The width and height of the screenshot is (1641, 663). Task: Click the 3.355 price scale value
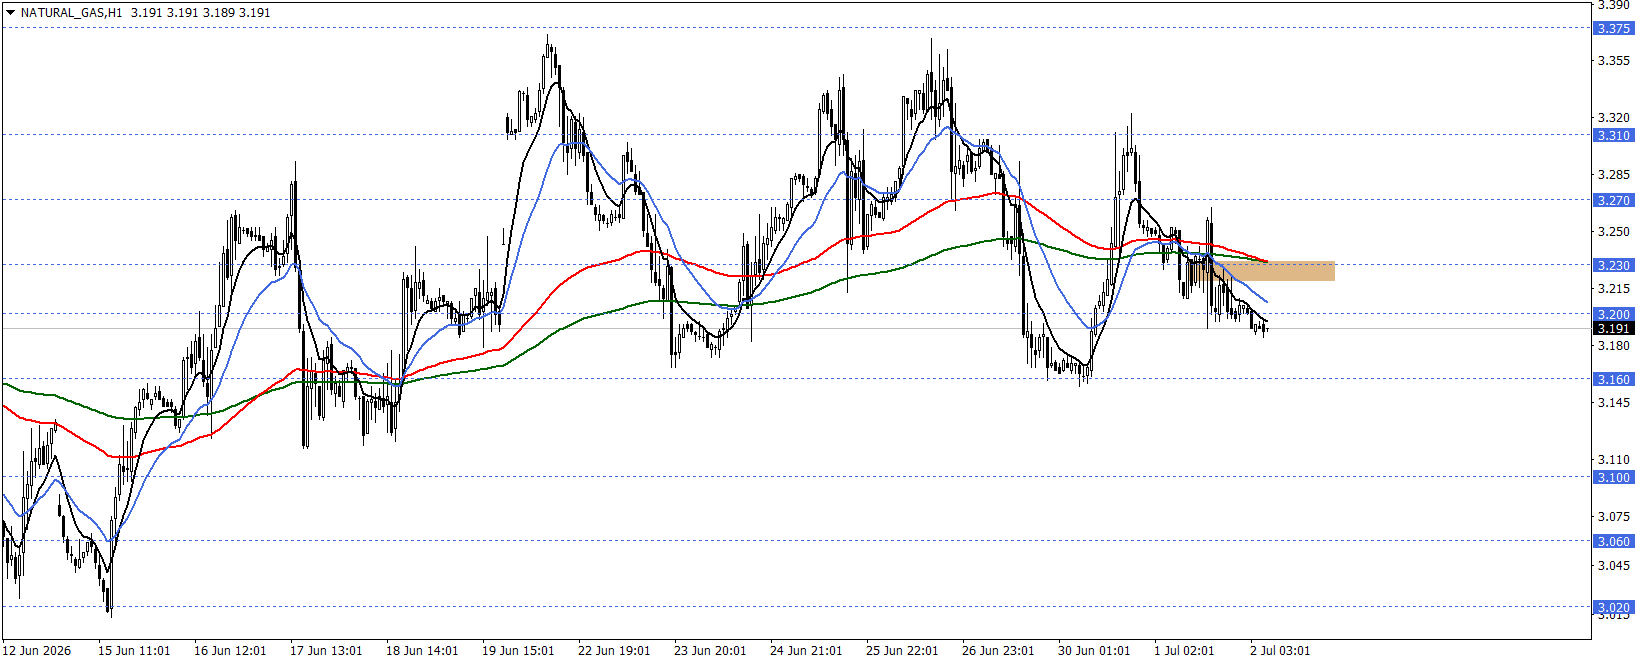tap(1613, 61)
